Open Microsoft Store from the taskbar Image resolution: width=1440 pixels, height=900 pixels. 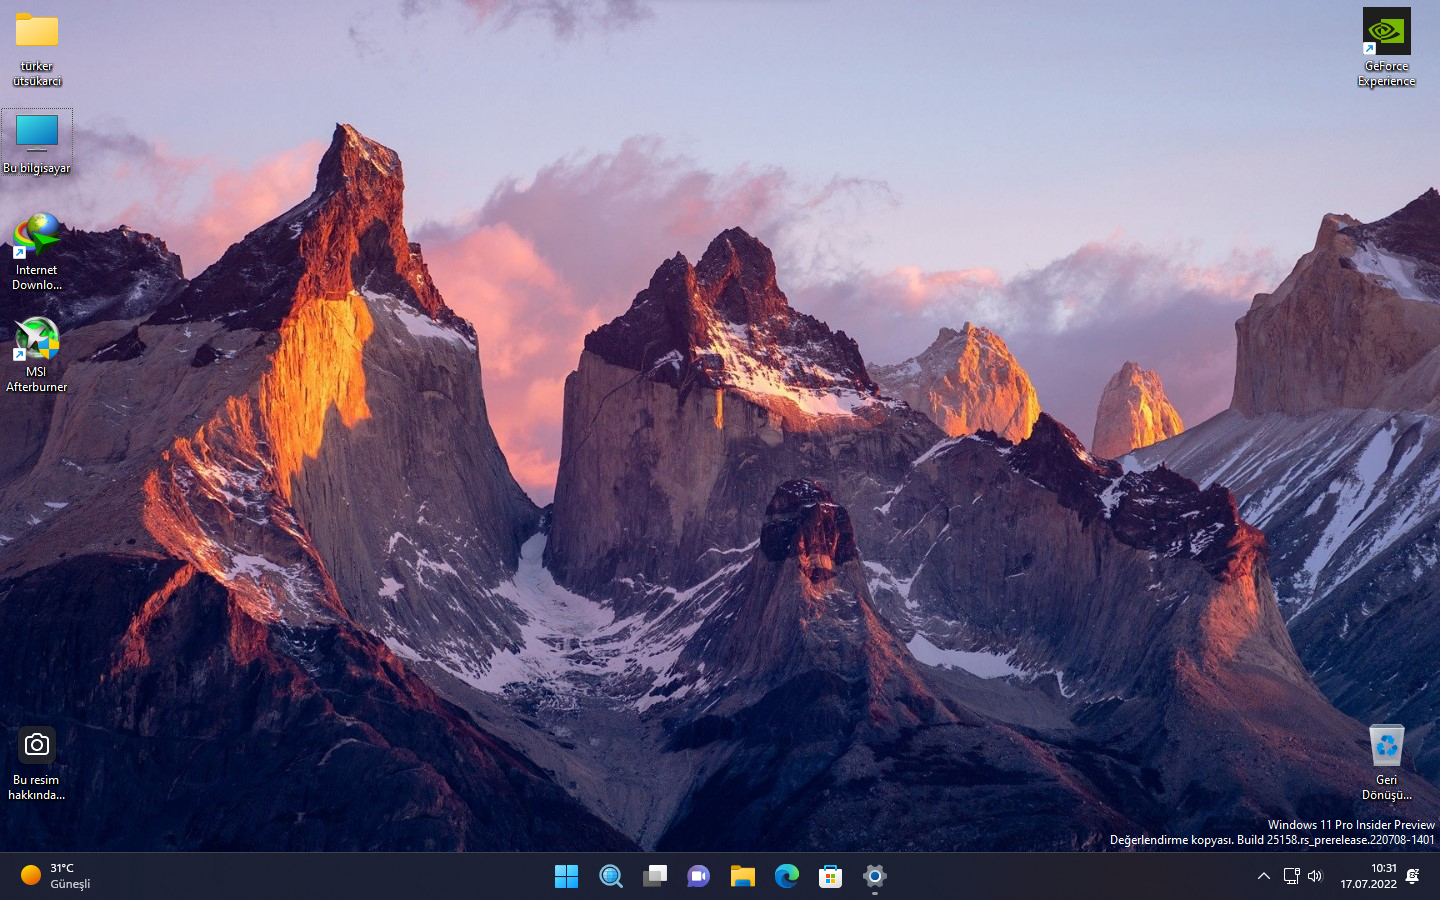tap(830, 876)
